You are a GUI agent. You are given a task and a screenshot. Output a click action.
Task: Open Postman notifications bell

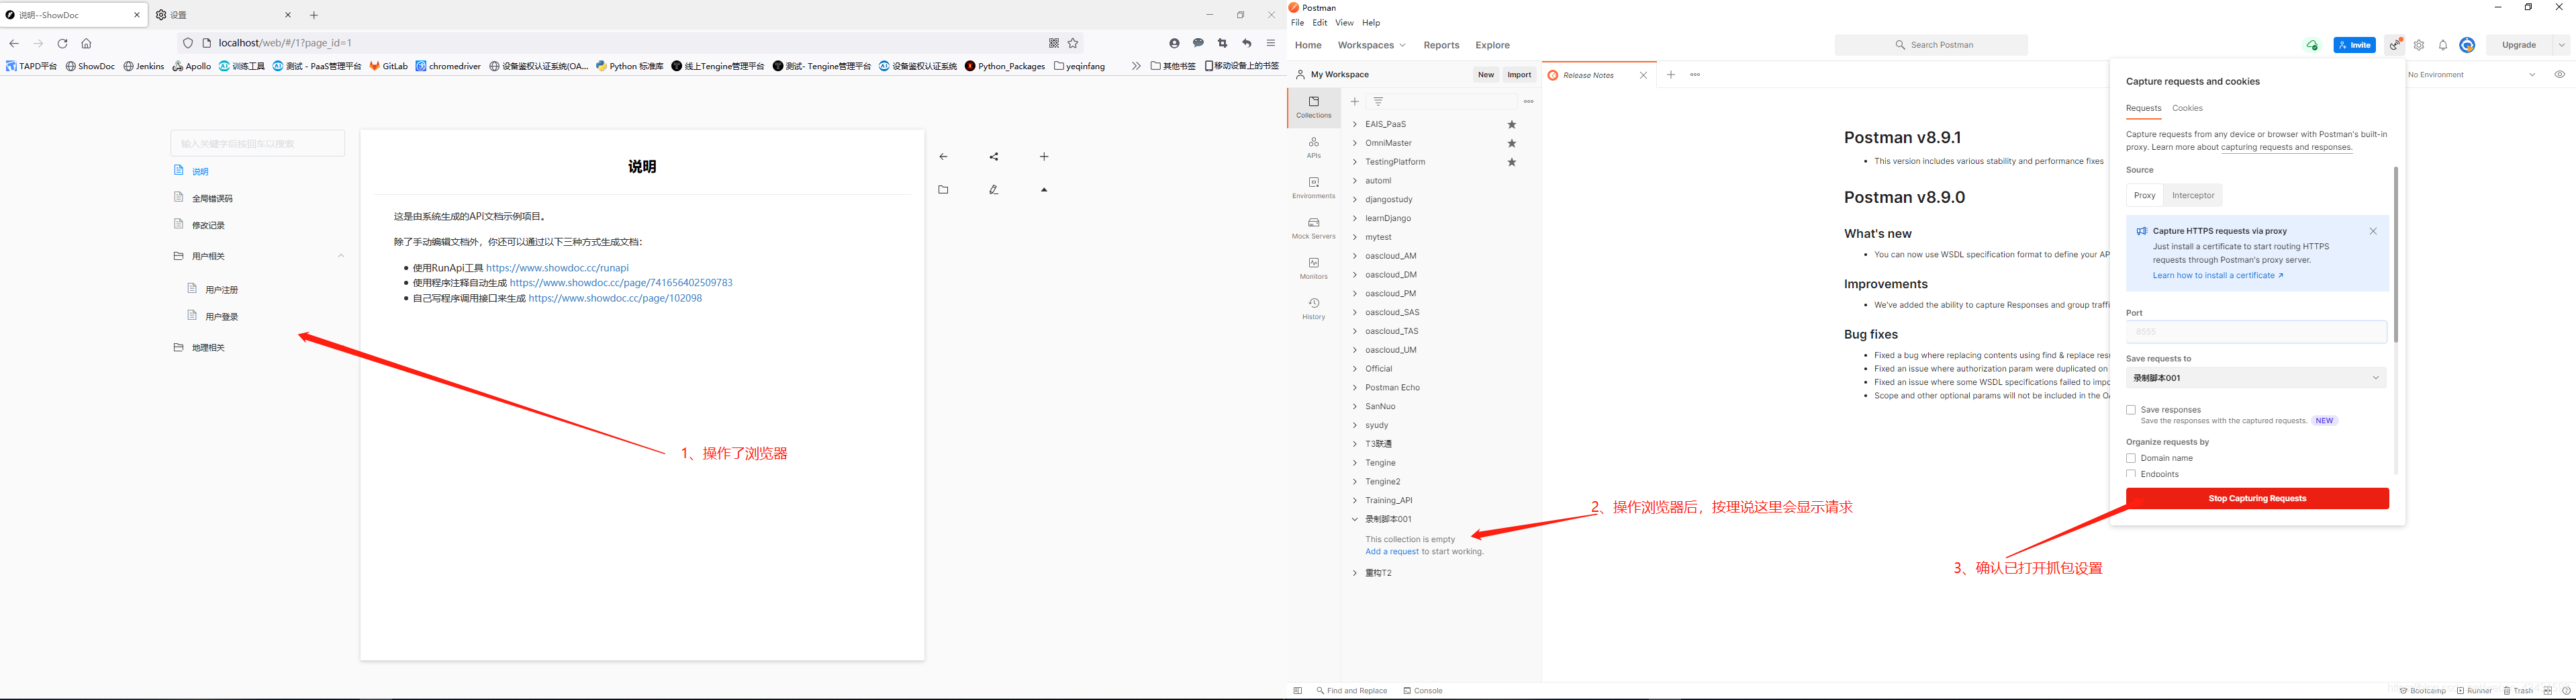[x=2443, y=45]
